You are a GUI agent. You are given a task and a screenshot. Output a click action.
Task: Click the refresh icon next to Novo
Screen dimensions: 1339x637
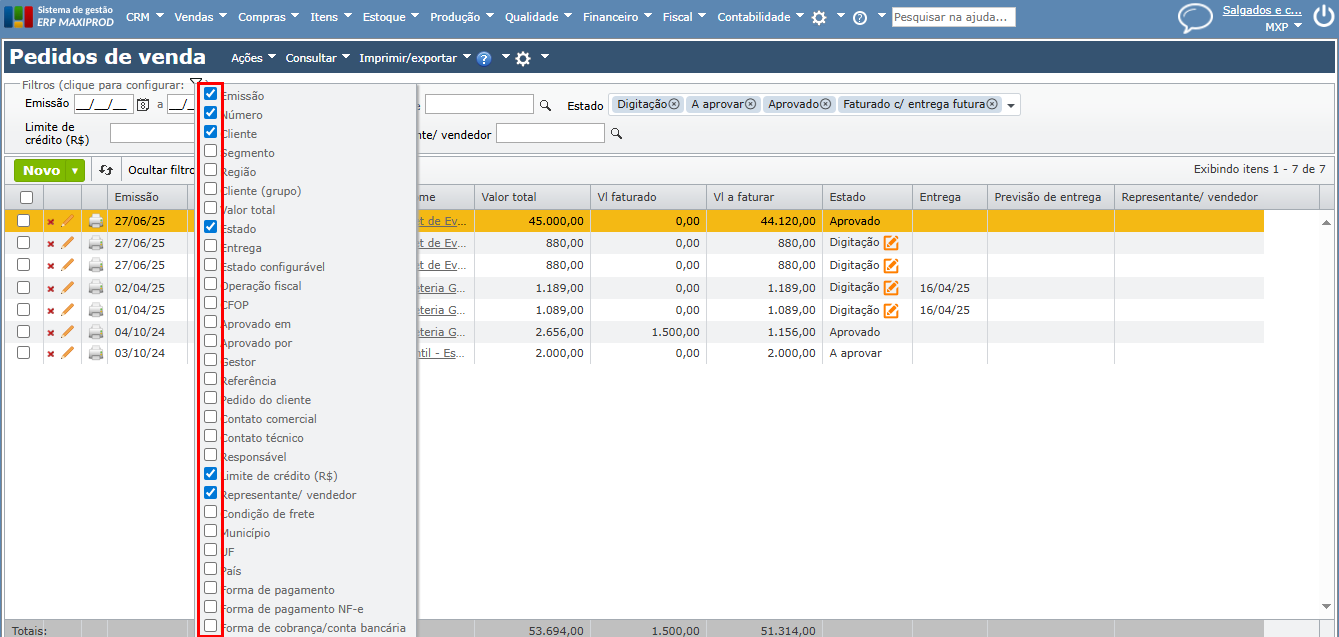pyautogui.click(x=106, y=170)
